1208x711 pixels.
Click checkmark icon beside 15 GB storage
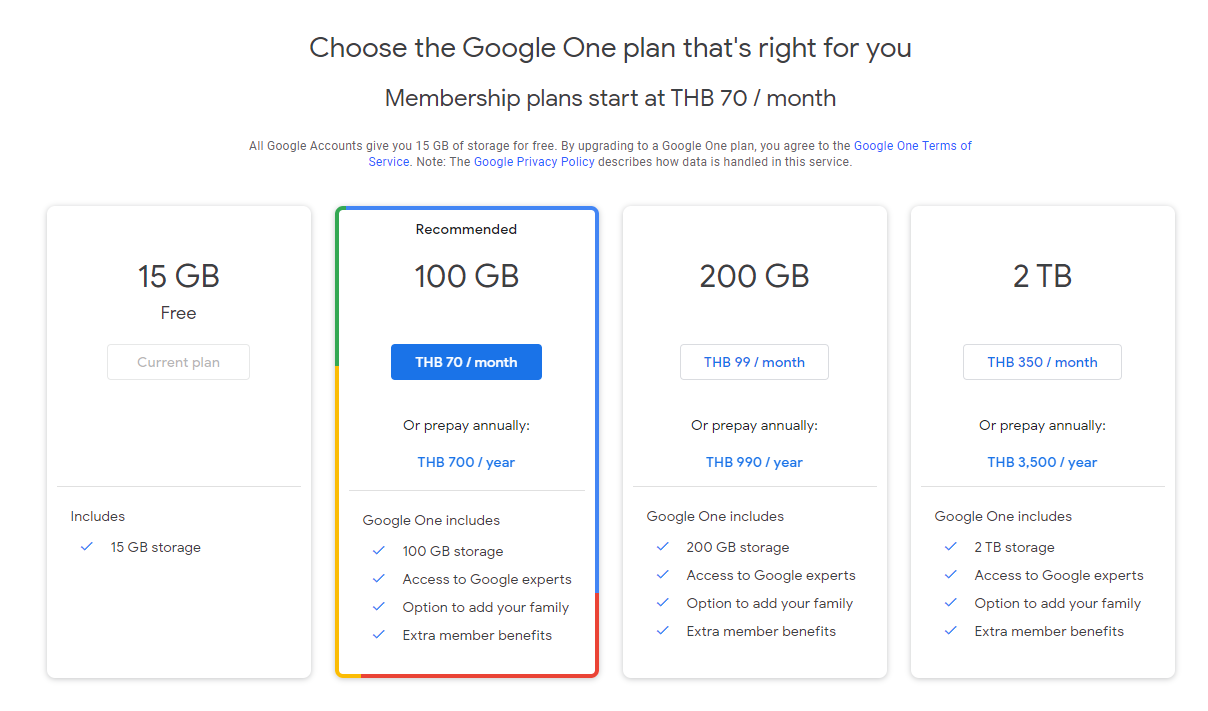coord(87,547)
